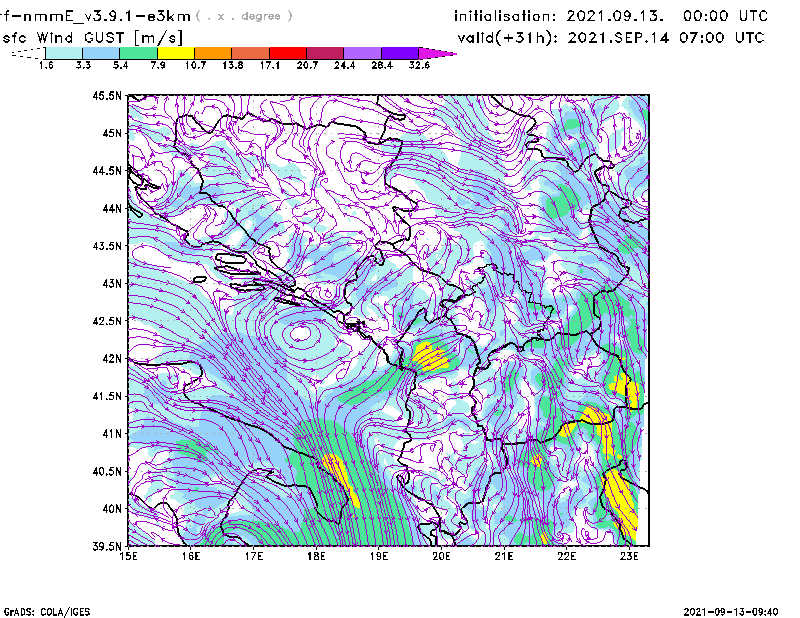Image resolution: width=800 pixels, height=618 pixels.
Task: Click the 18E longitude label
Action: 316,556
